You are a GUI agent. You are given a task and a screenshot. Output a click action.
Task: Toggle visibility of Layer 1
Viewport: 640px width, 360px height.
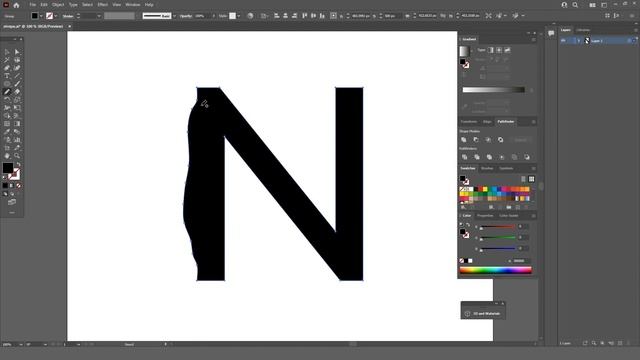[x=564, y=41]
